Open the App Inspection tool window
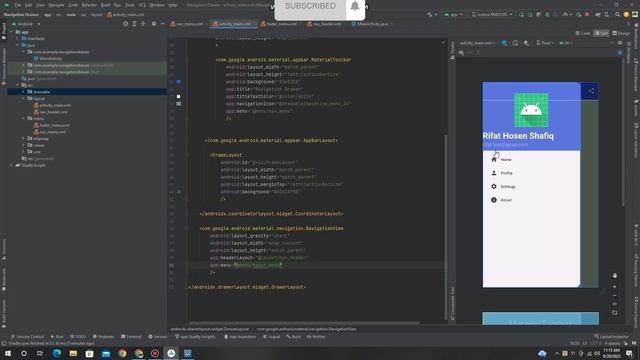This screenshot has width=640, height=360. point(240,337)
